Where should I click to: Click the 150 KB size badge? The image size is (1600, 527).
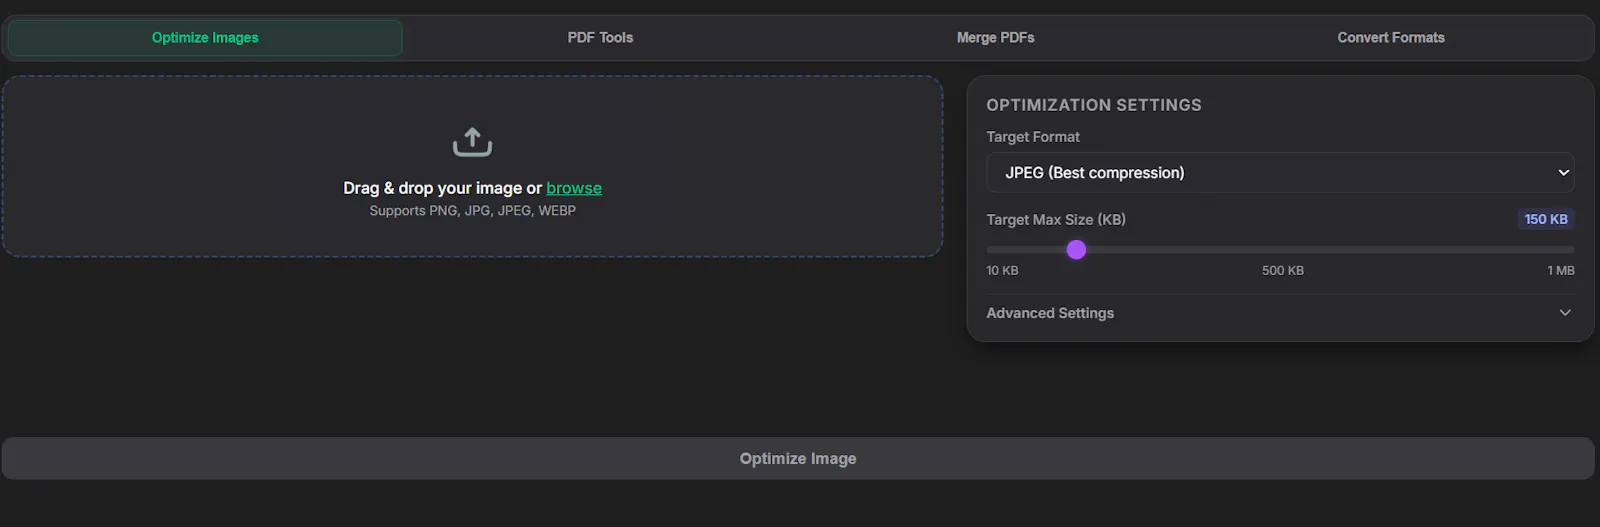tap(1546, 219)
